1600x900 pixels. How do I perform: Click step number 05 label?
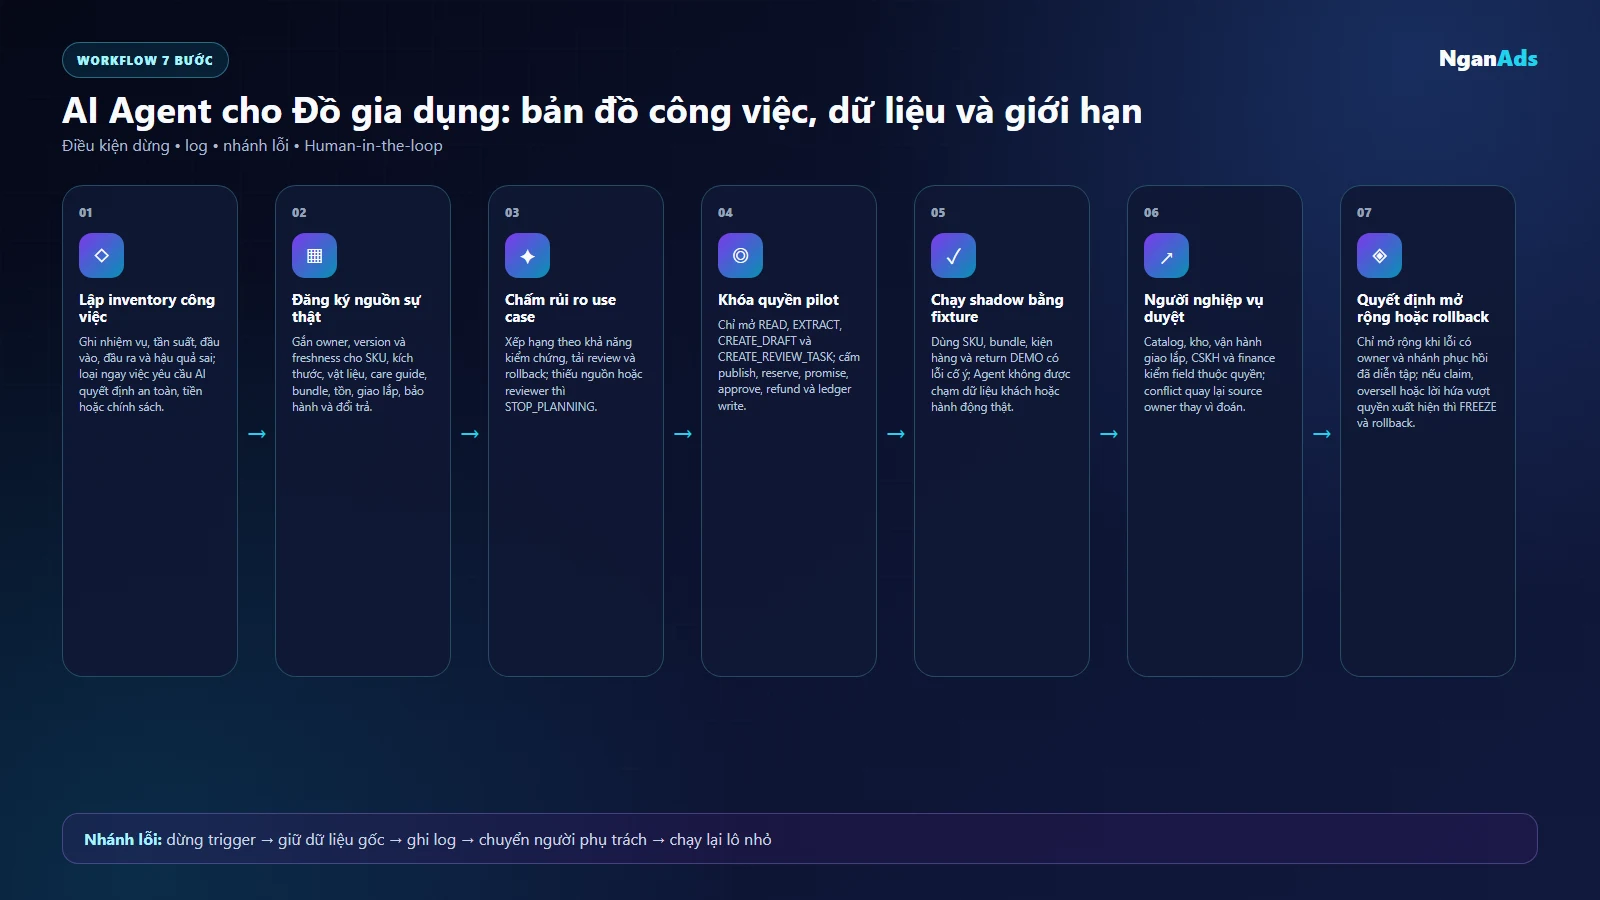click(938, 213)
